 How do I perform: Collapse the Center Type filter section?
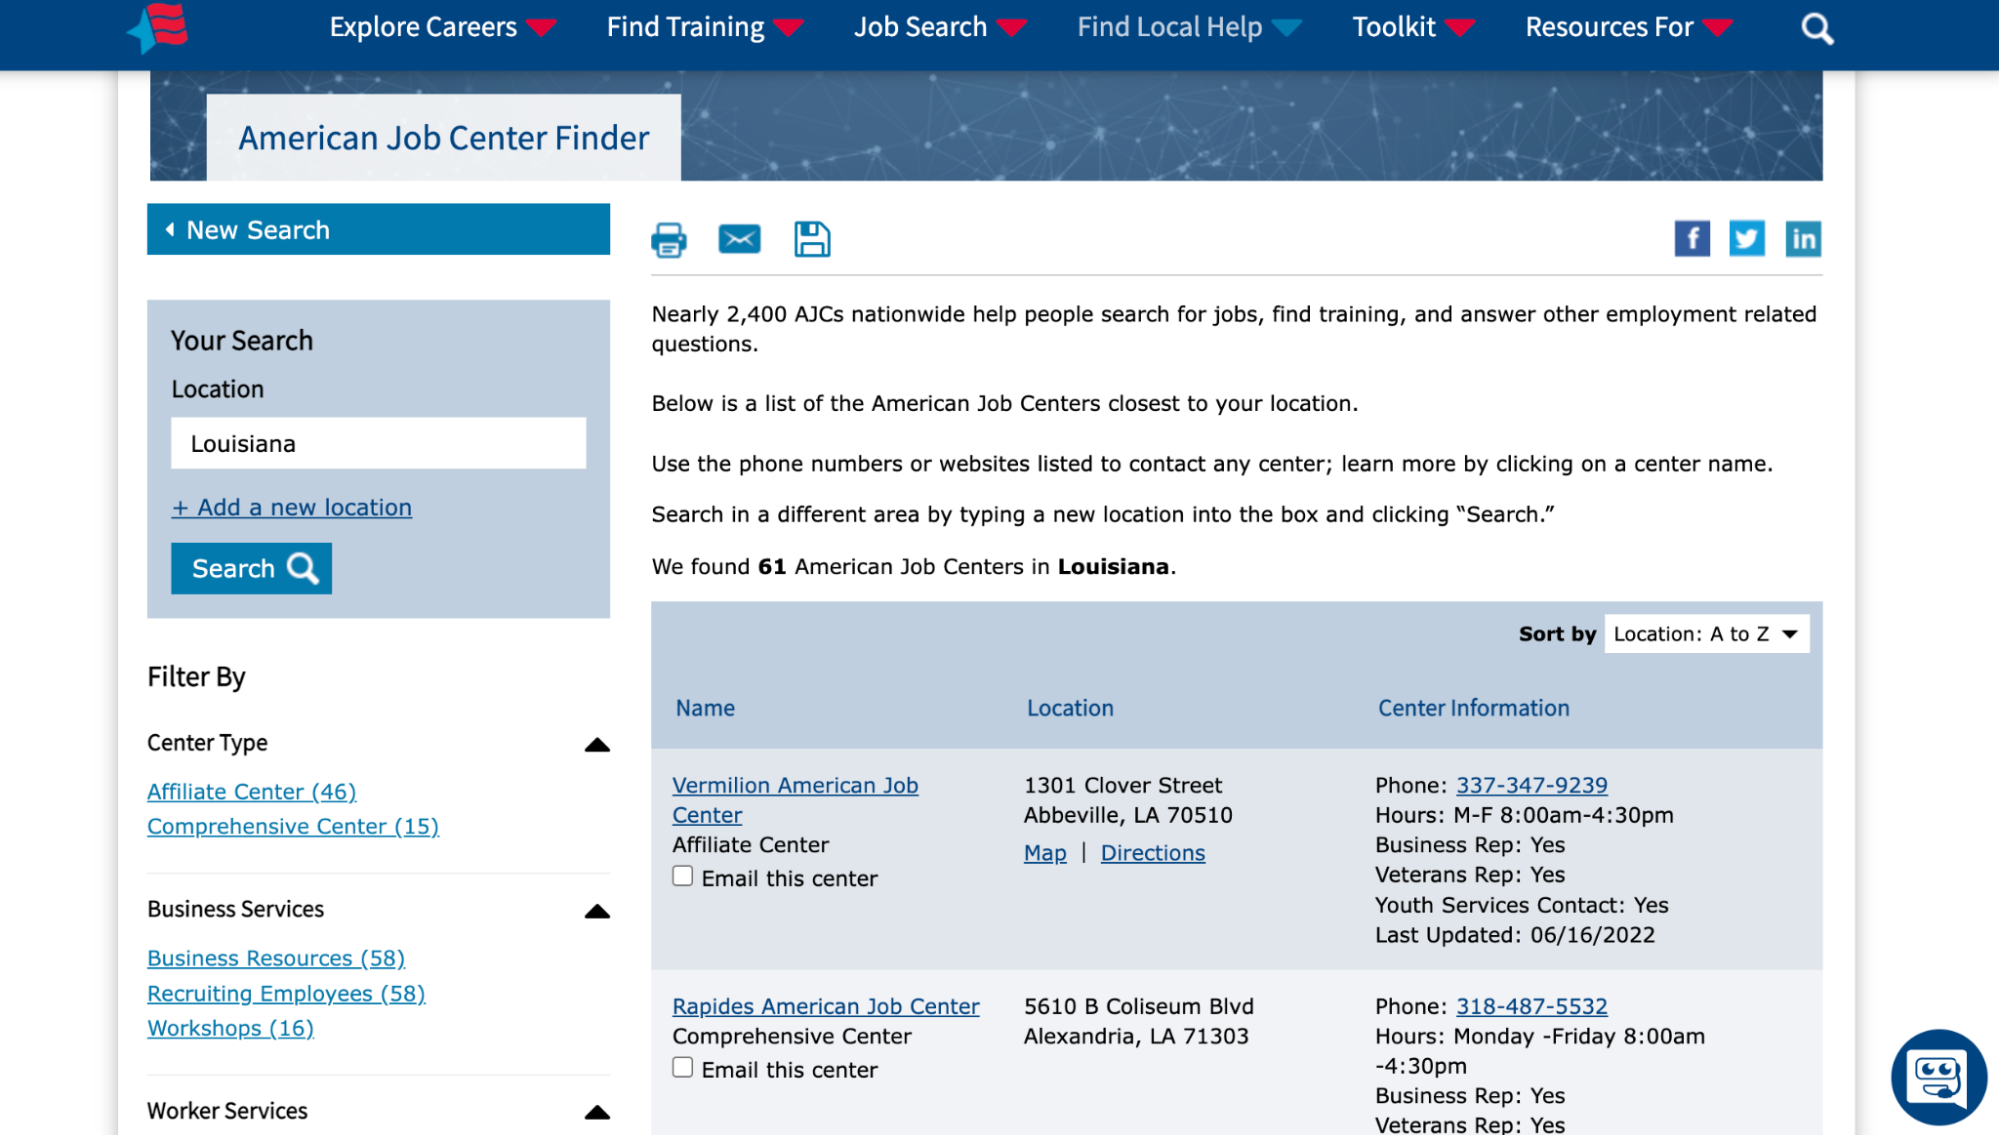(x=597, y=745)
